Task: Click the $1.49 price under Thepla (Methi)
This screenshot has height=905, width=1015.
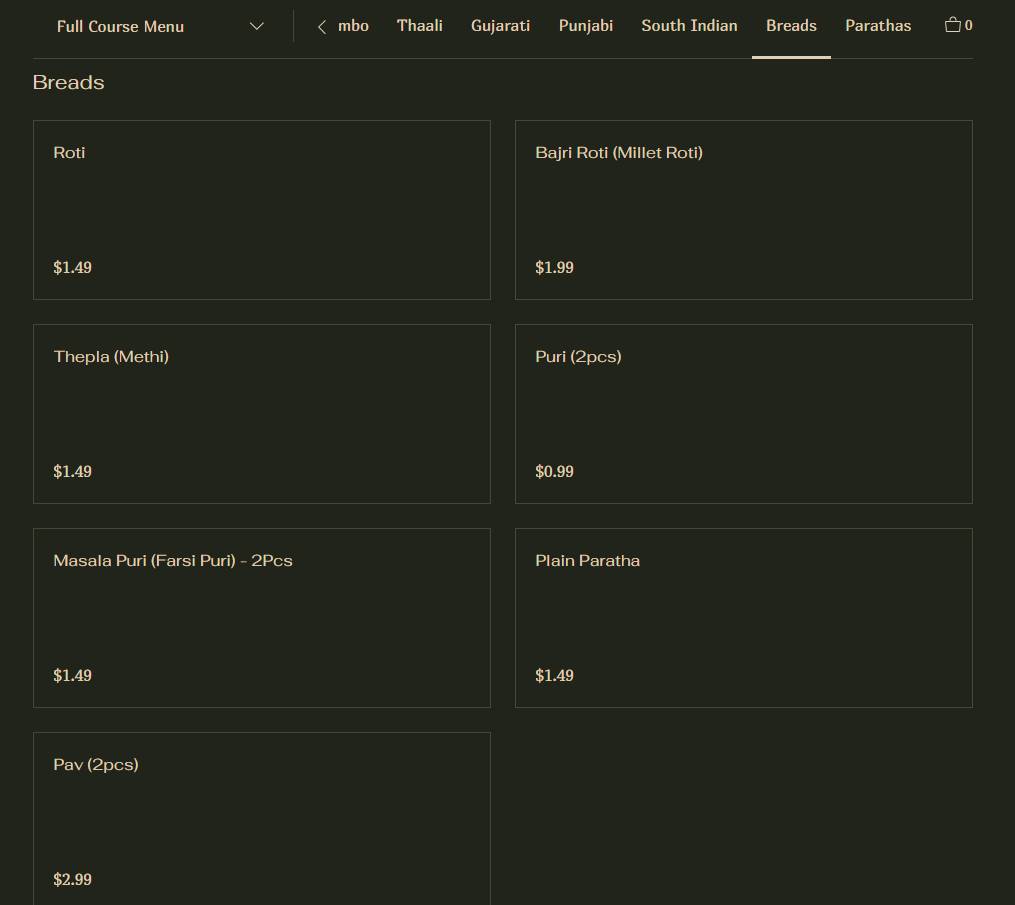Action: click(72, 471)
